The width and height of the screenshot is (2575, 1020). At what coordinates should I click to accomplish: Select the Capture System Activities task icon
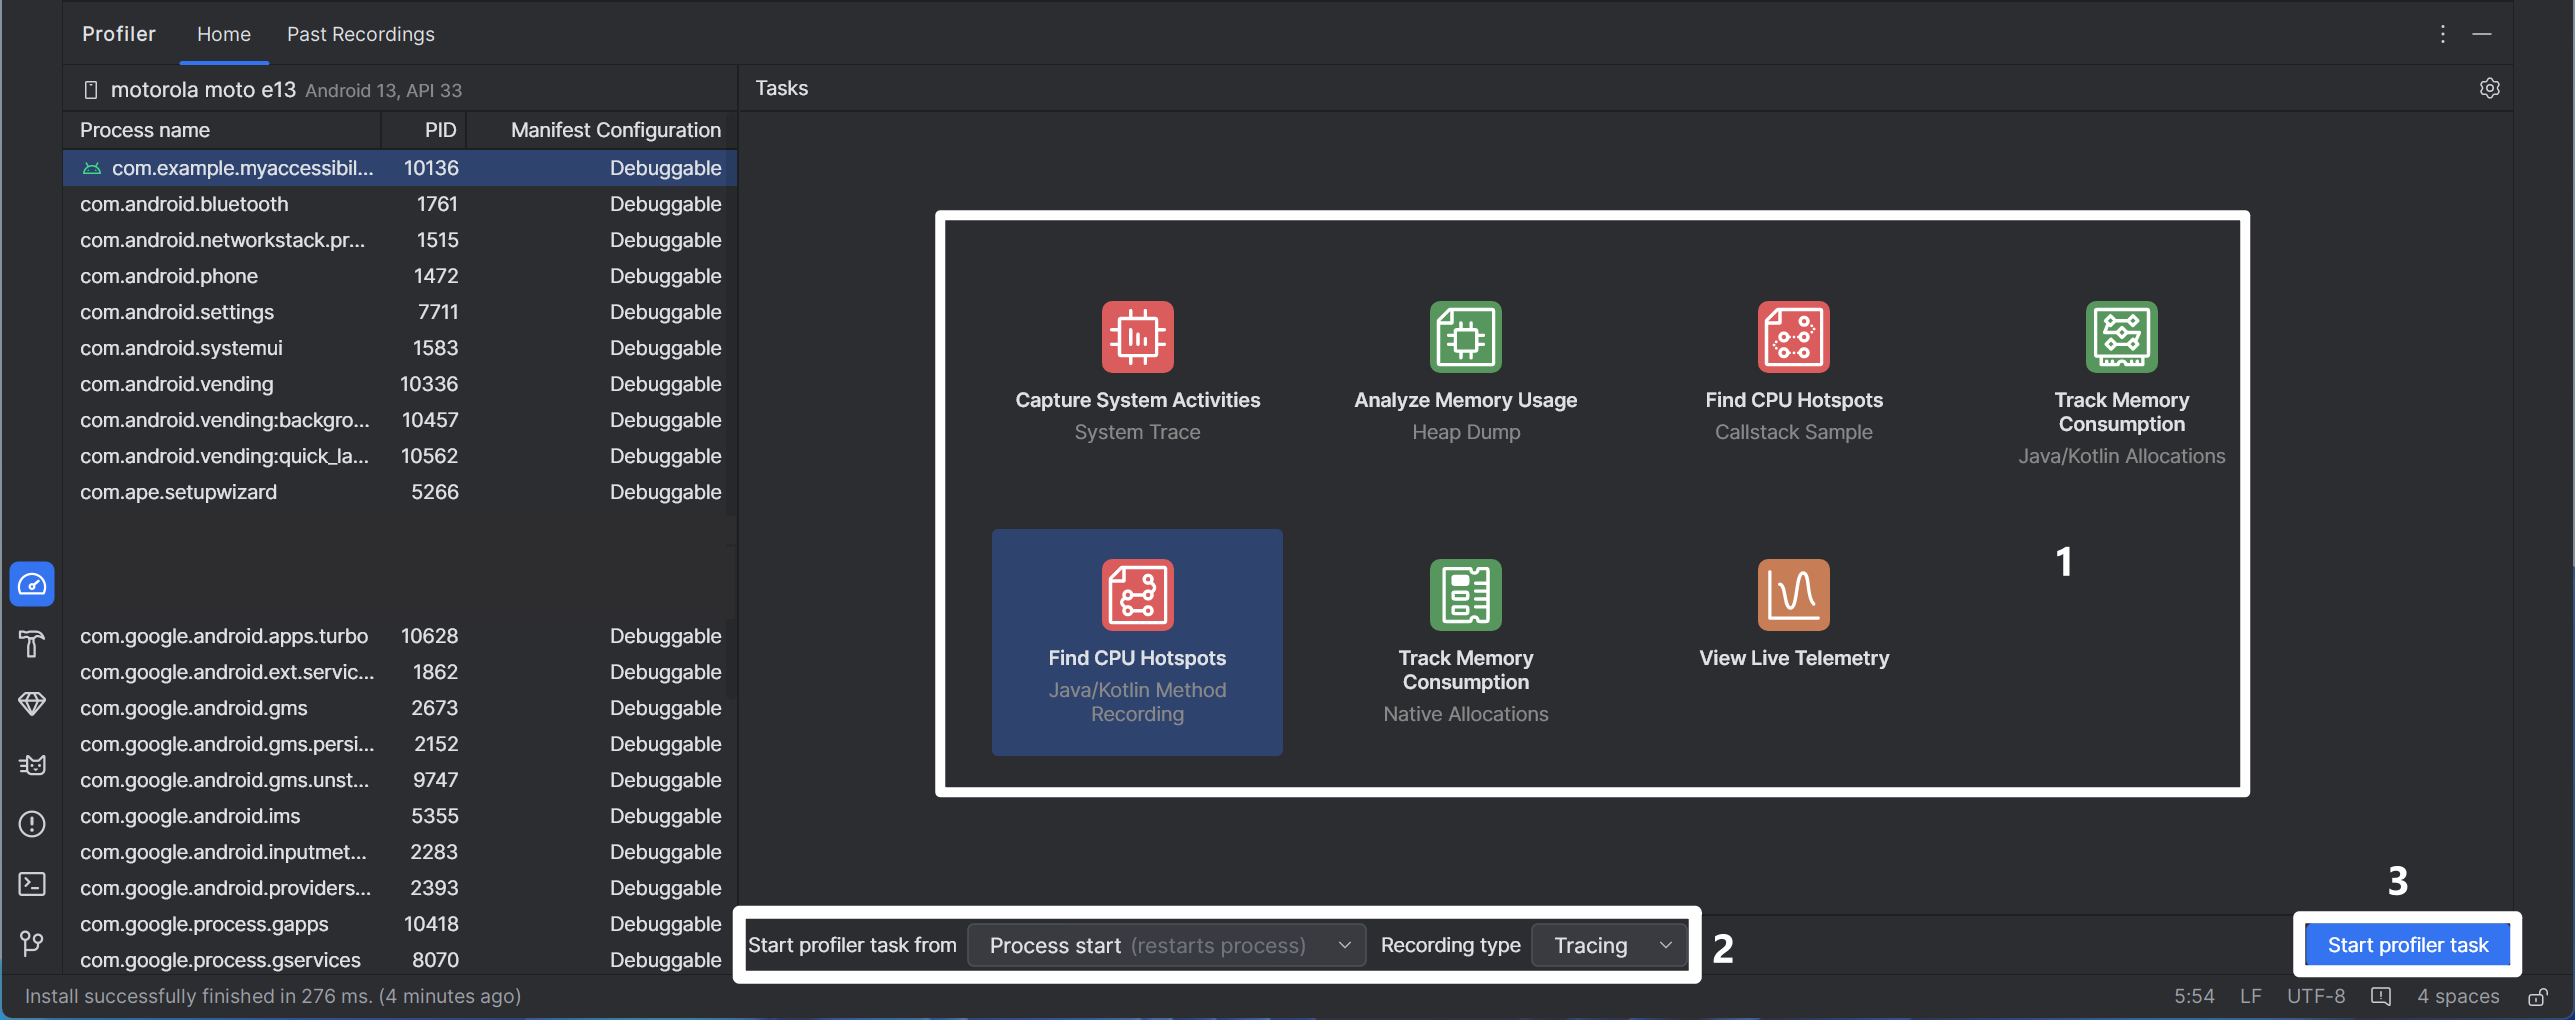coord(1137,337)
